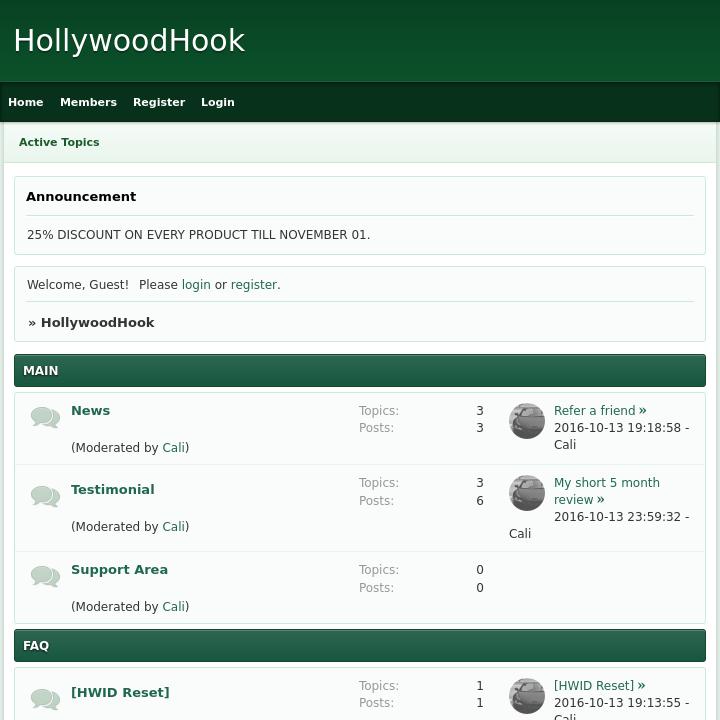Click the HWID Reset forum bubble icon
720x720 pixels.
click(x=45, y=698)
